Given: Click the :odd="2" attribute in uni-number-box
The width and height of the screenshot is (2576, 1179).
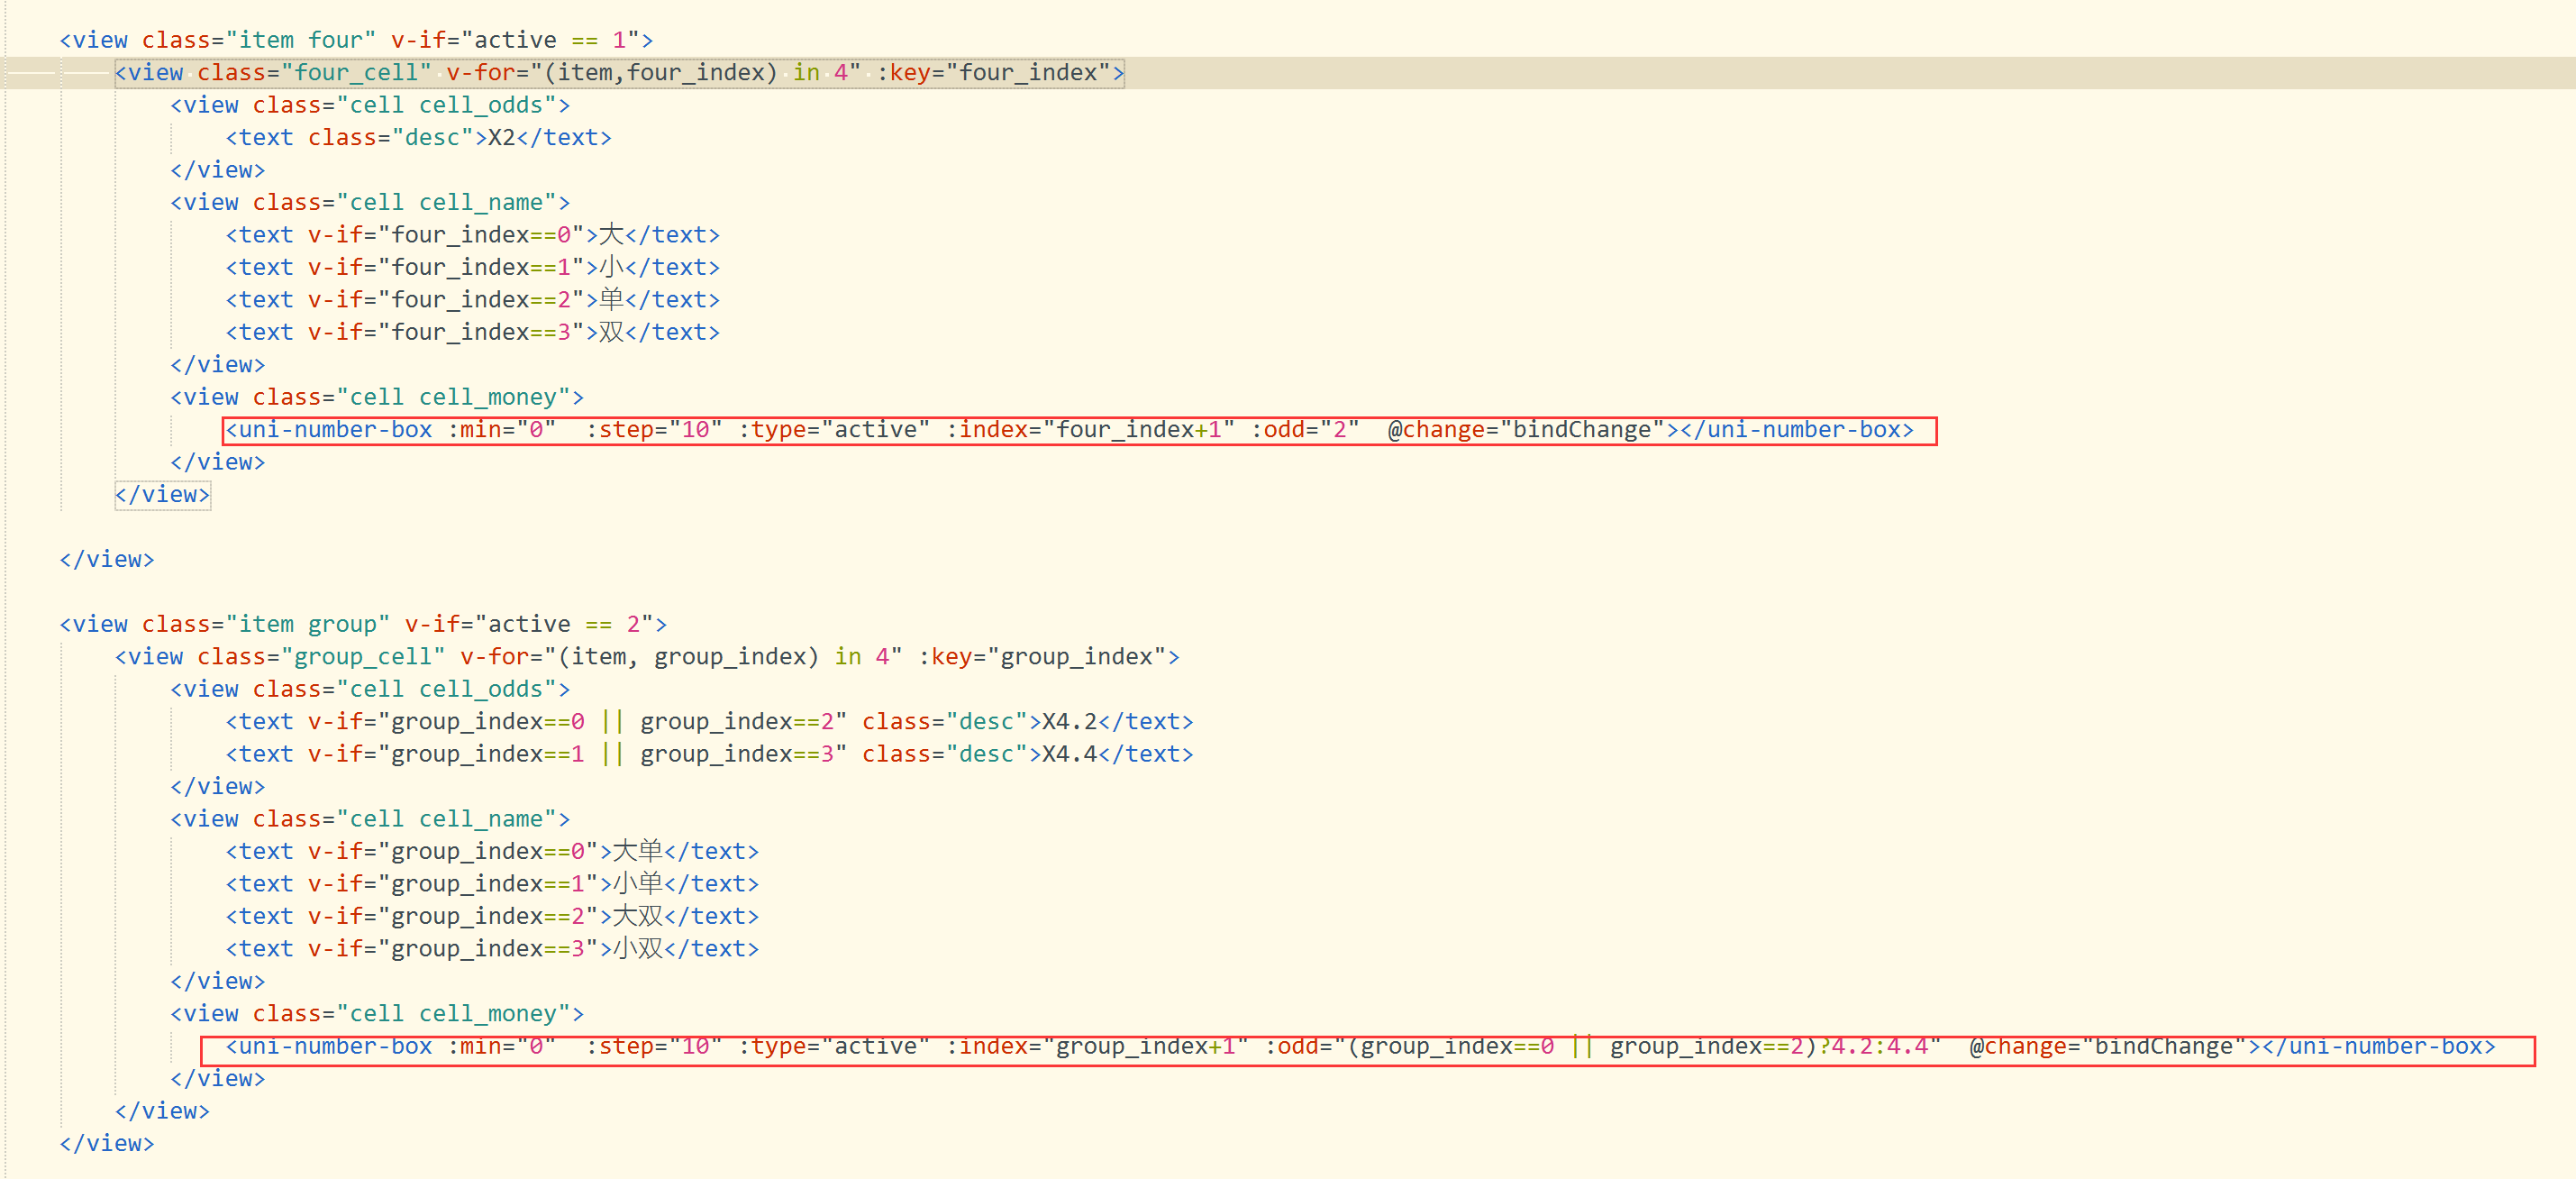Looking at the screenshot, I should pos(1304,430).
